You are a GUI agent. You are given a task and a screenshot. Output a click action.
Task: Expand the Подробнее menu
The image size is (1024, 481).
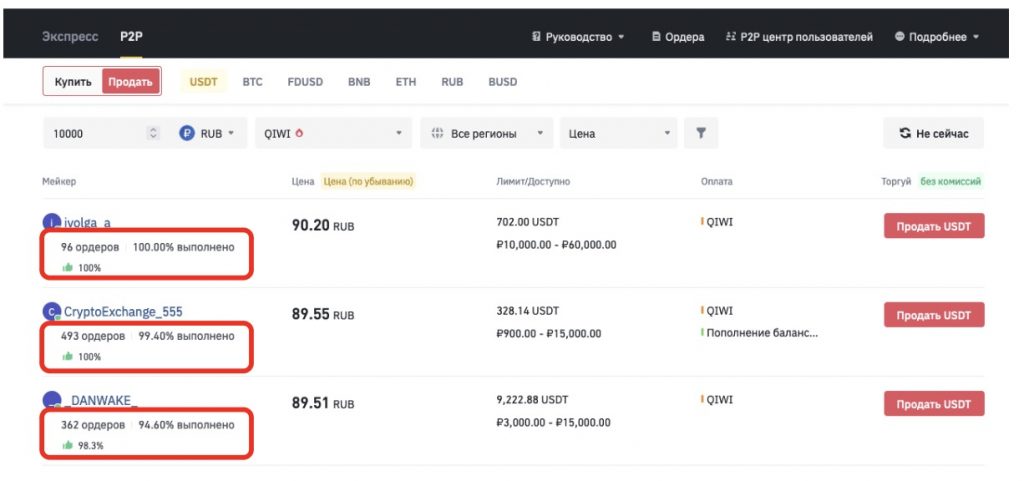937,37
